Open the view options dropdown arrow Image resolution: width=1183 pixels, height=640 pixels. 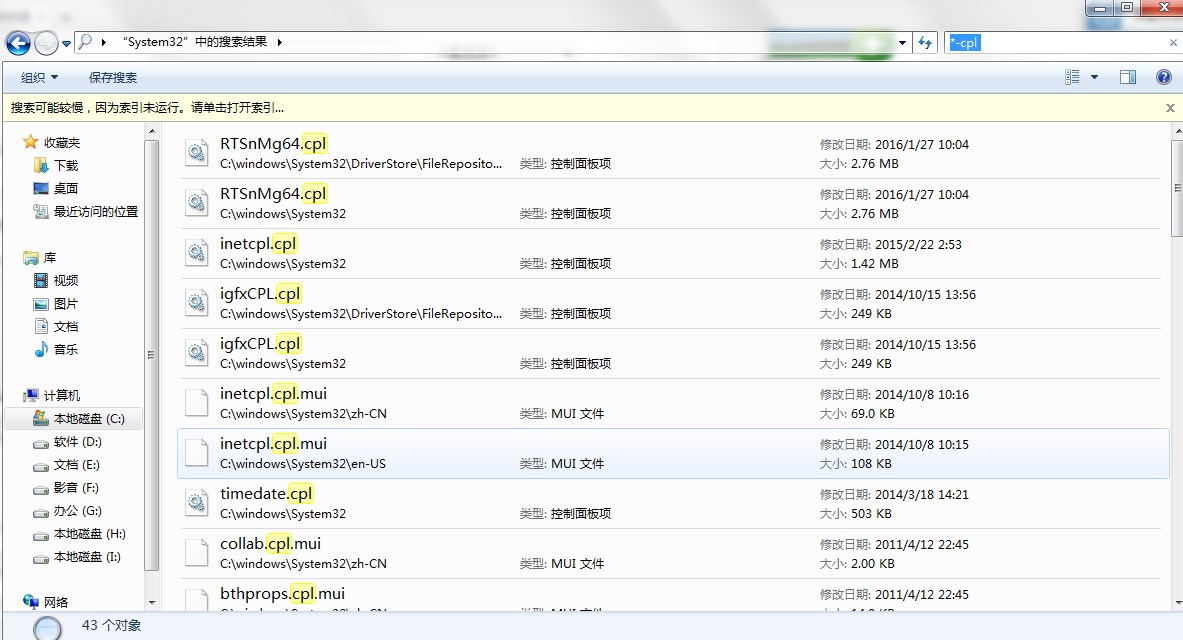pyautogui.click(x=1094, y=77)
